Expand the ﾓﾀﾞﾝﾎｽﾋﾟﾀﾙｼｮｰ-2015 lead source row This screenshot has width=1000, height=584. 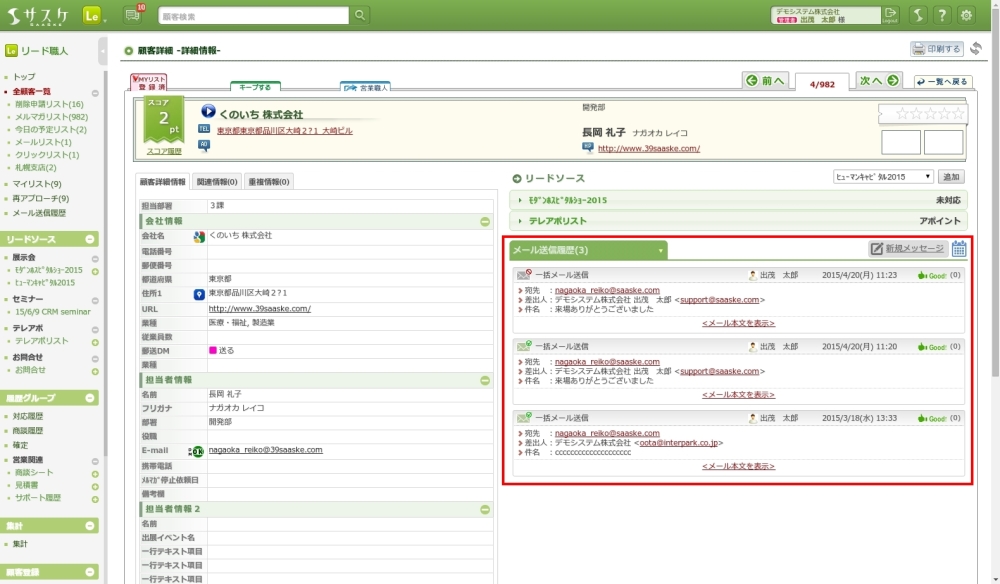coord(738,200)
